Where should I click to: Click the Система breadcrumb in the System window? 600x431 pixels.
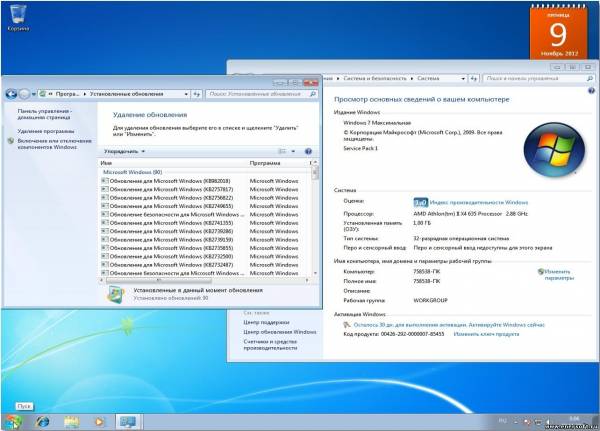coord(428,78)
